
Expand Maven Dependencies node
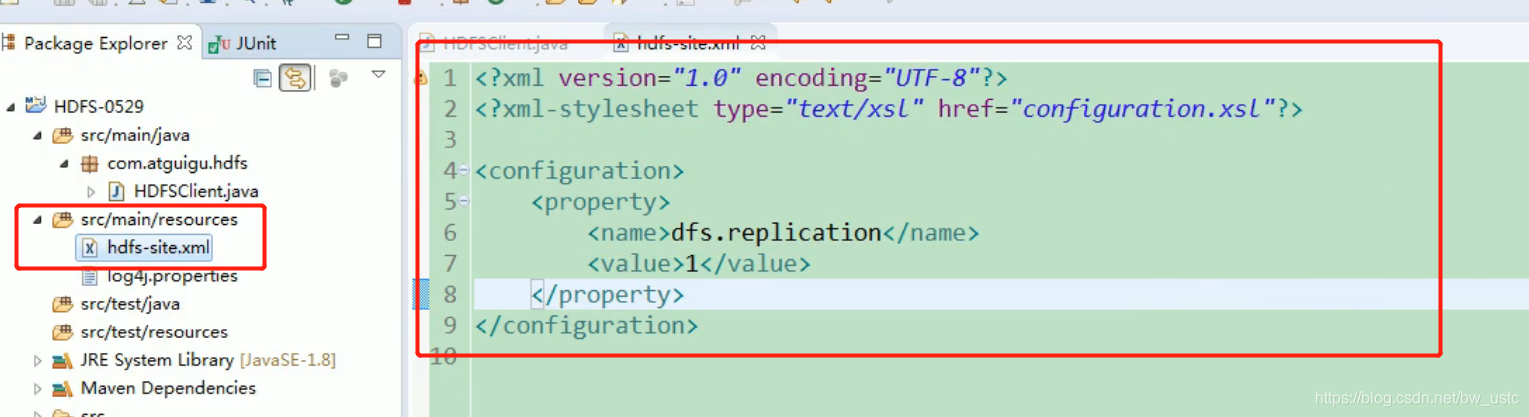pyautogui.click(x=38, y=388)
